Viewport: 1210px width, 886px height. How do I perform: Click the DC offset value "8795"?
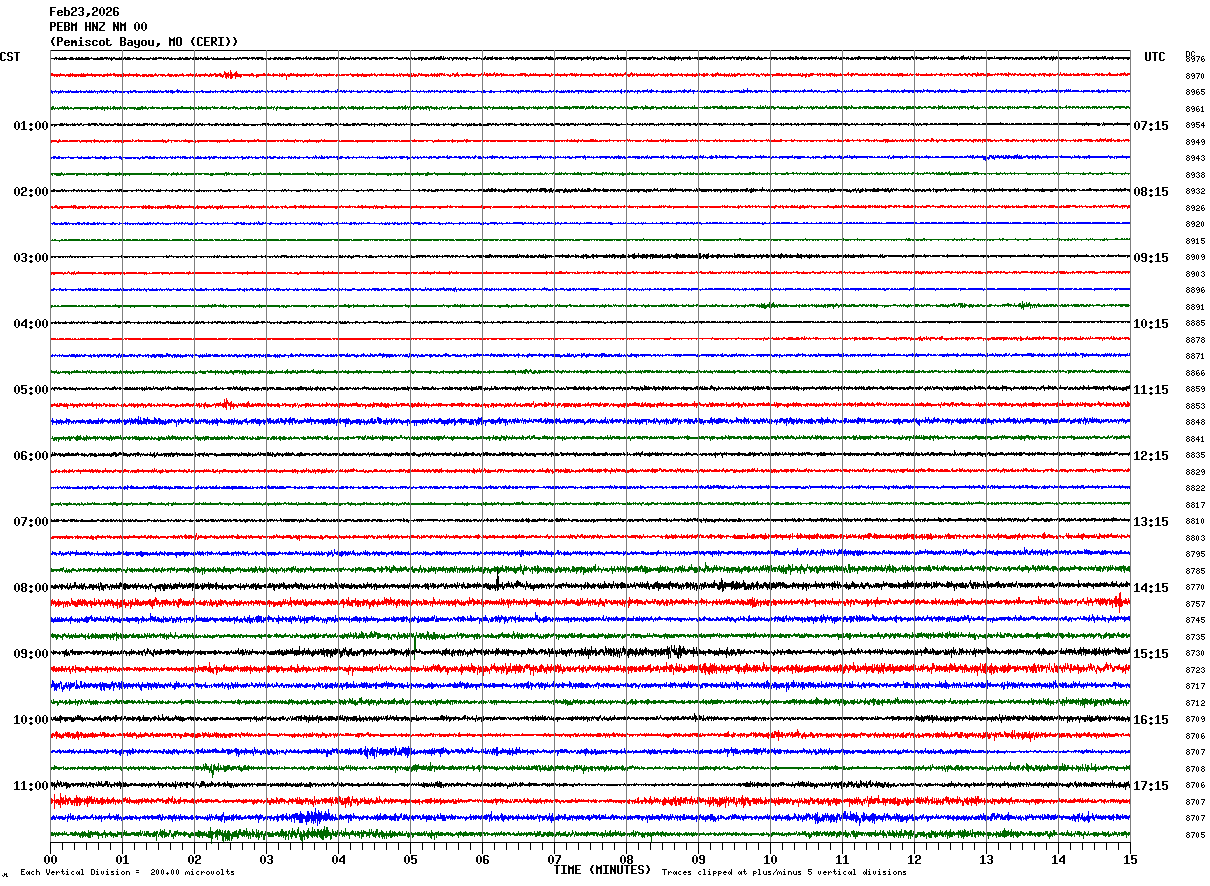click(1195, 555)
